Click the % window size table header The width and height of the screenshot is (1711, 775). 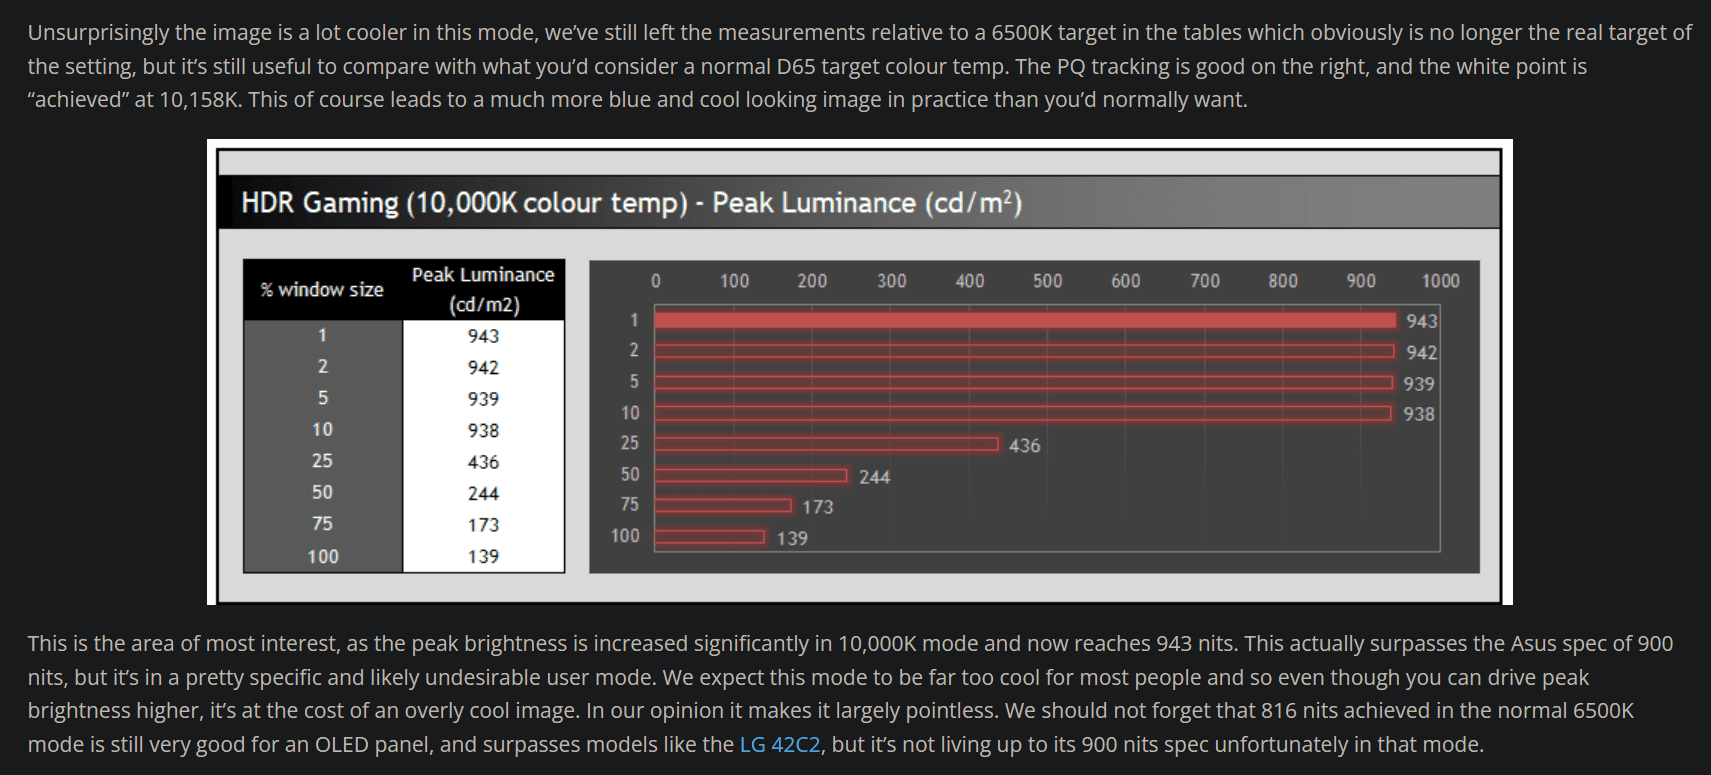[x=322, y=290]
